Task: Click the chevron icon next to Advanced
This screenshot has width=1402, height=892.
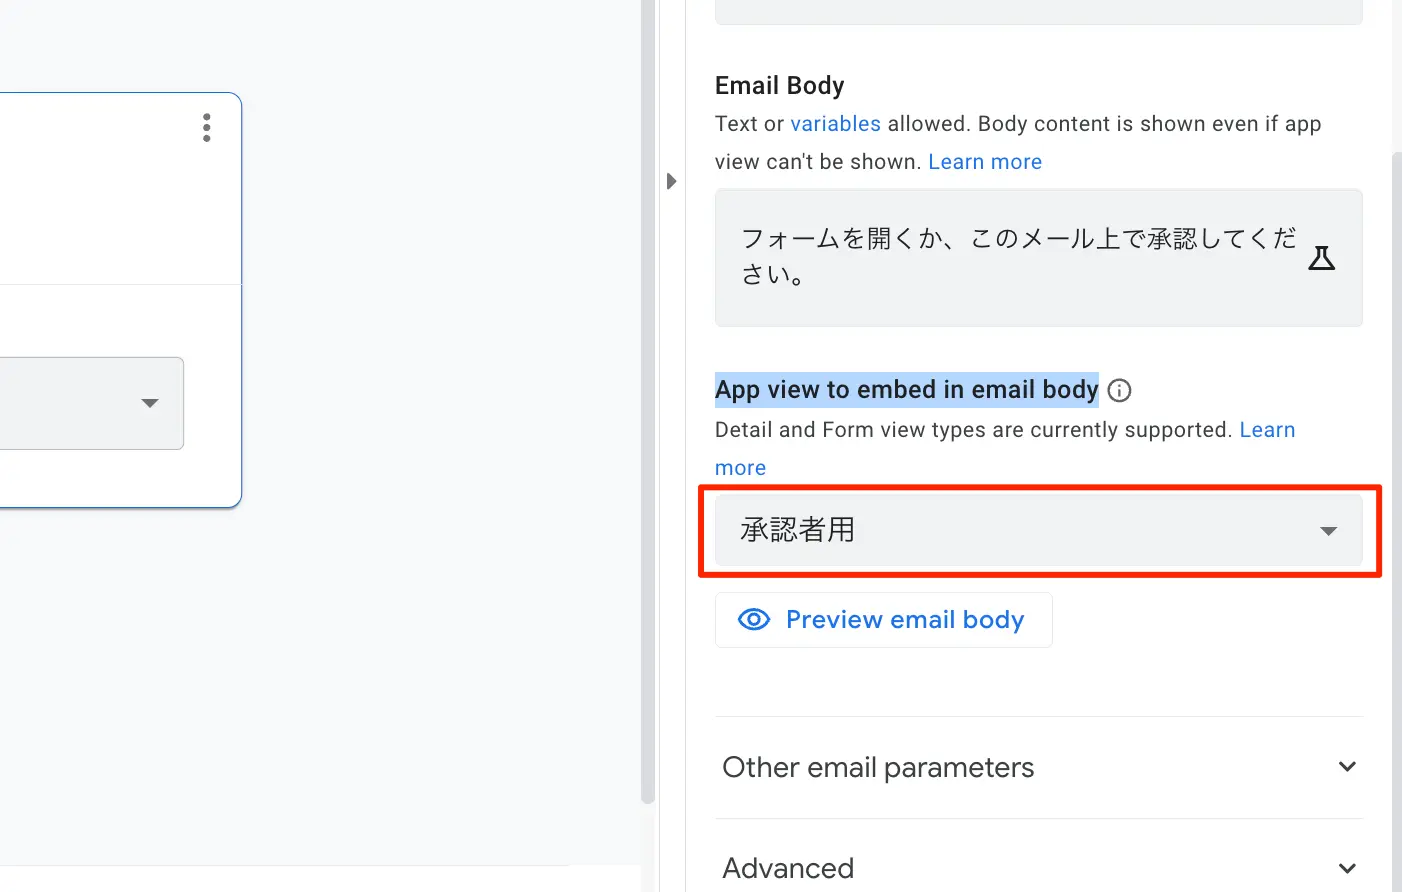Action: (x=1347, y=868)
